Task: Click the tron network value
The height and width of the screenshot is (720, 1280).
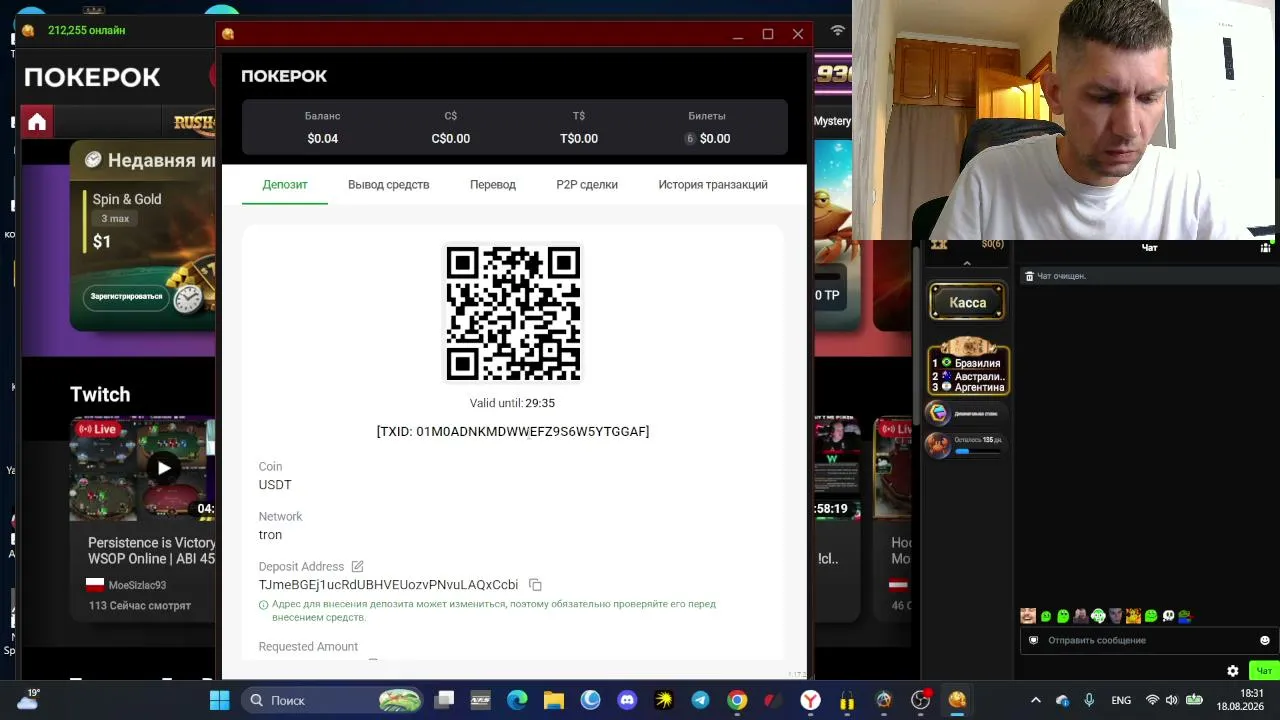Action: coord(270,535)
